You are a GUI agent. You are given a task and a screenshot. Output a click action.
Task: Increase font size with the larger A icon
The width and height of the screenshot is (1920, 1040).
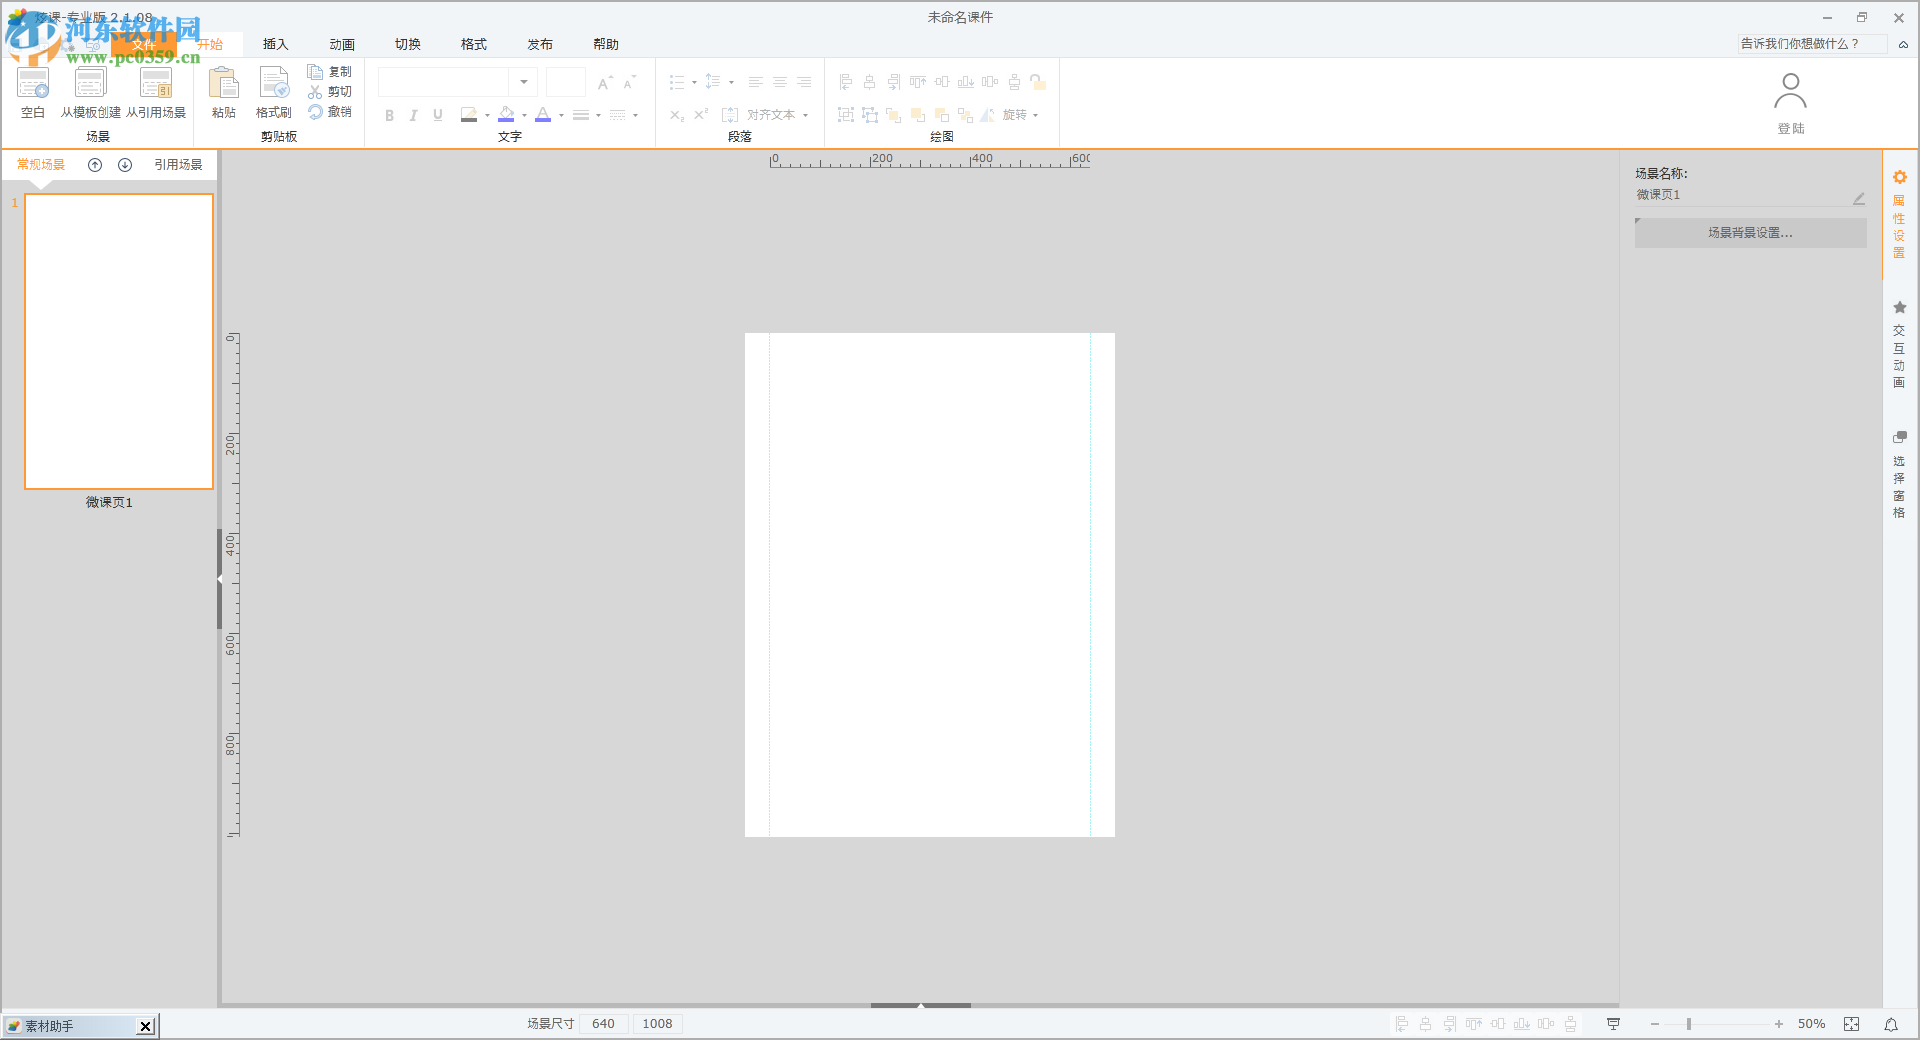pos(604,82)
